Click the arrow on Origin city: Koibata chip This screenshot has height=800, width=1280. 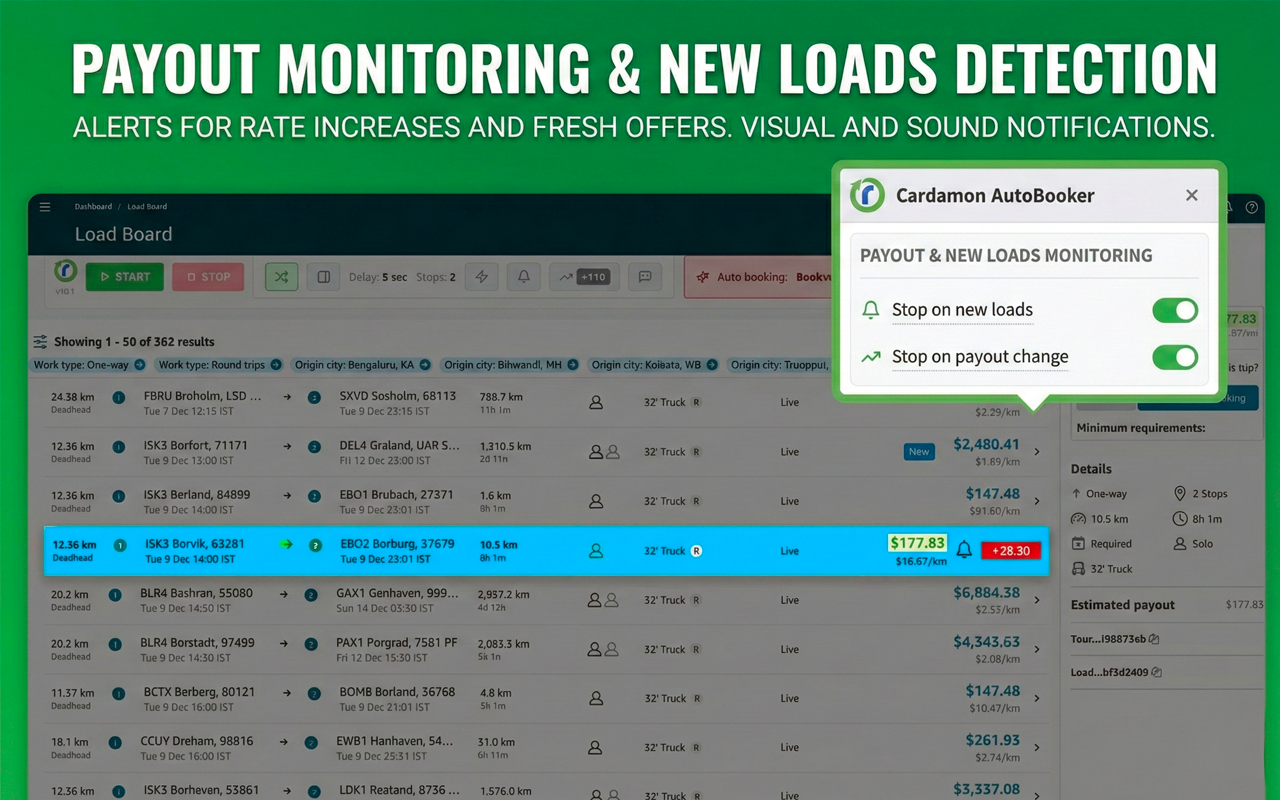[711, 365]
